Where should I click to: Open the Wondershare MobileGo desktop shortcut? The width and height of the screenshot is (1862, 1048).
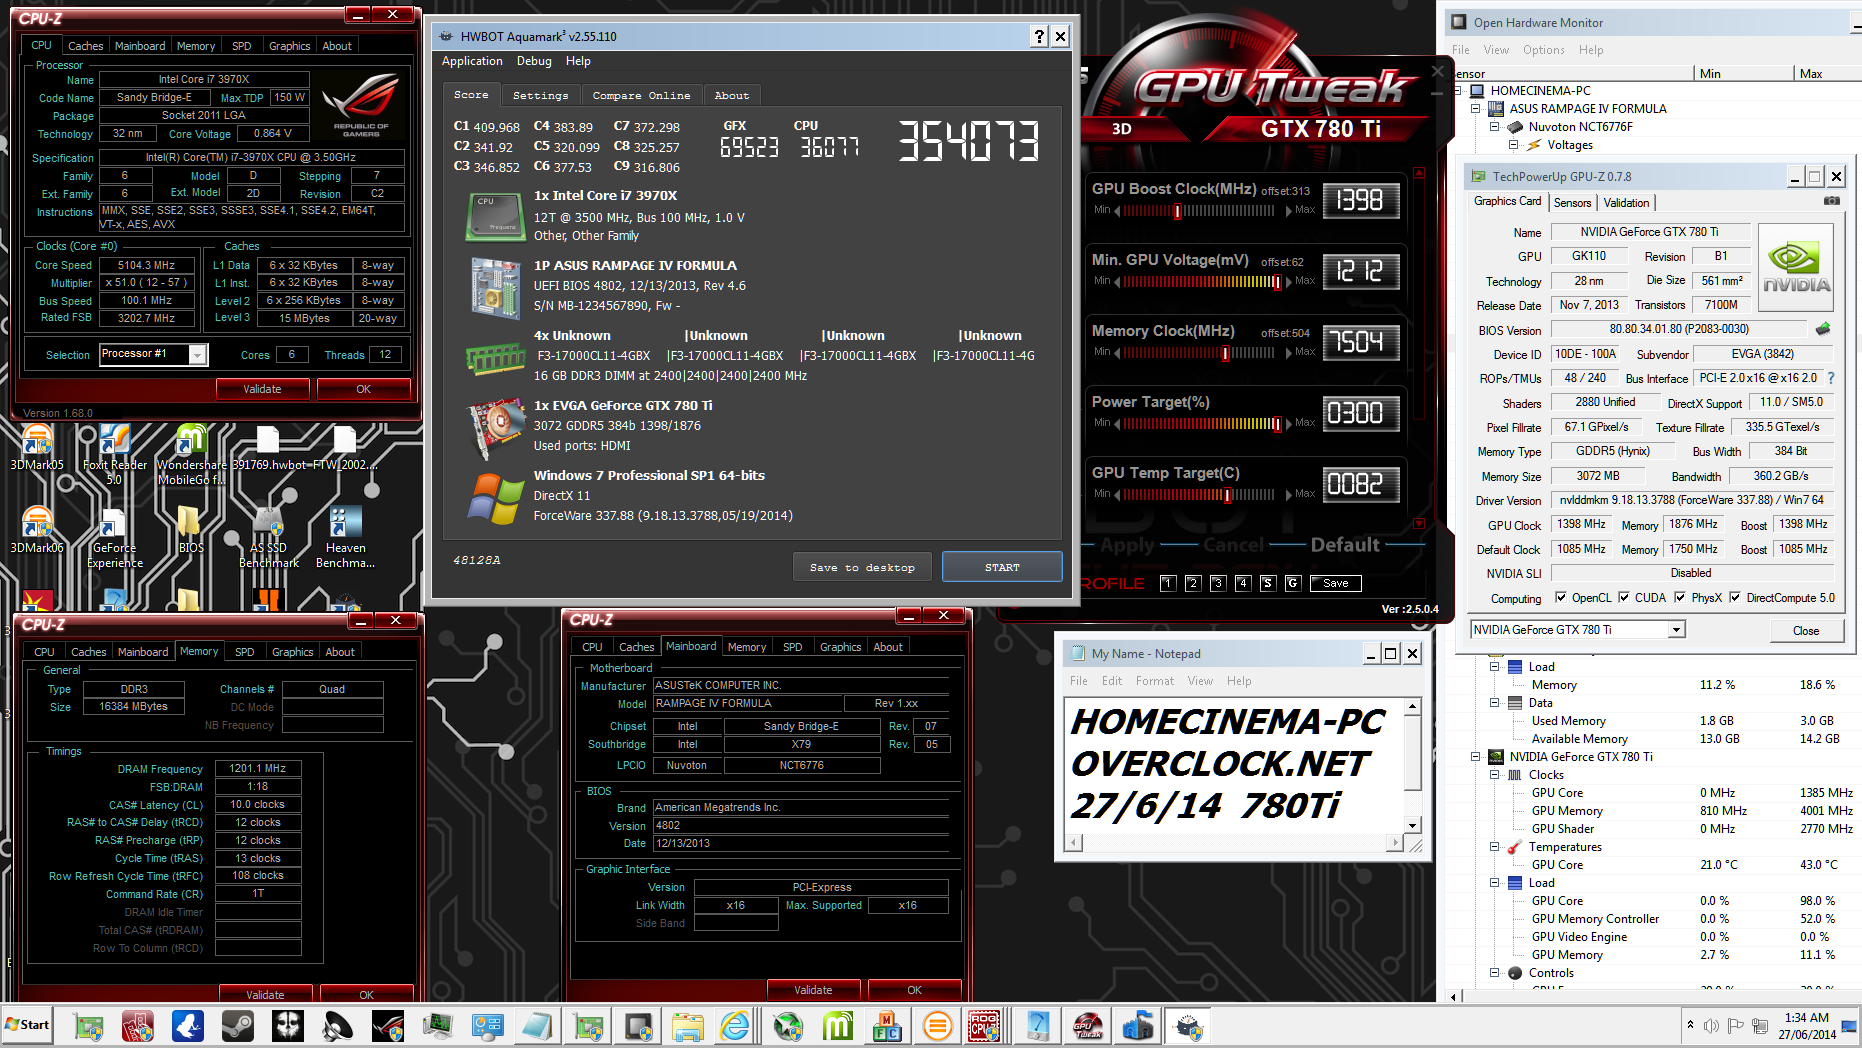pos(191,453)
